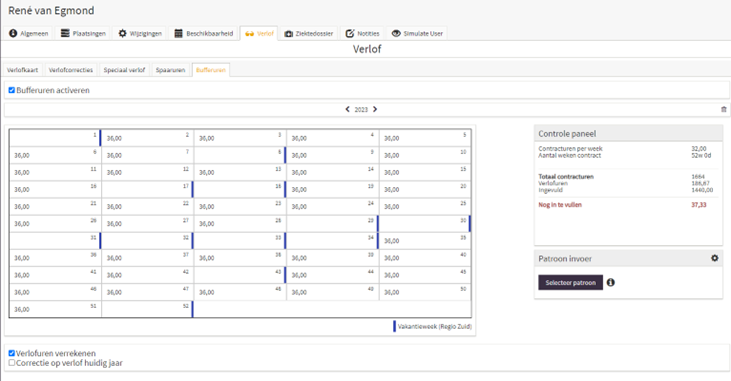Edit week 3 hours field

[x=240, y=138]
